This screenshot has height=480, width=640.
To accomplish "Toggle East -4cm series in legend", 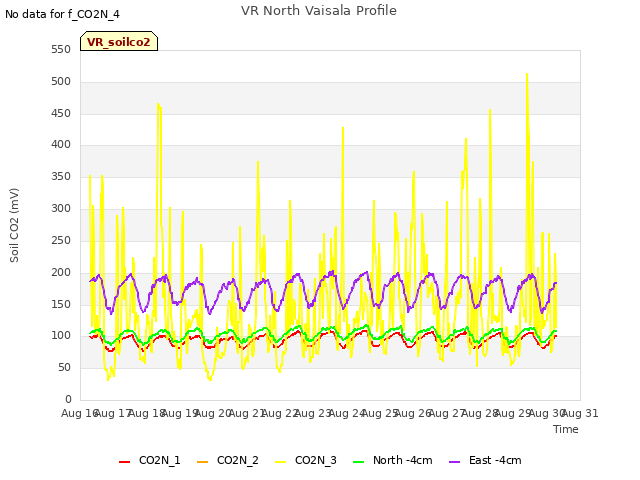I will tap(485, 460).
